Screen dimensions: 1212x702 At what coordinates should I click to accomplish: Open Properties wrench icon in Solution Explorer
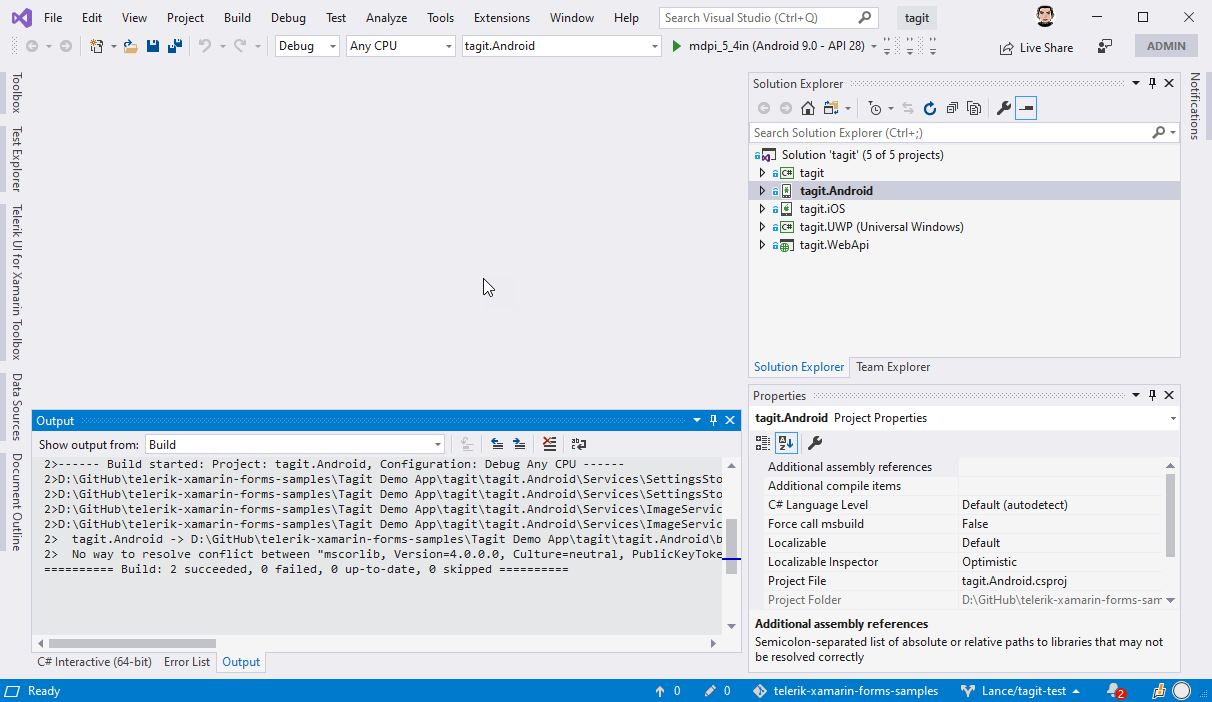coord(1003,108)
